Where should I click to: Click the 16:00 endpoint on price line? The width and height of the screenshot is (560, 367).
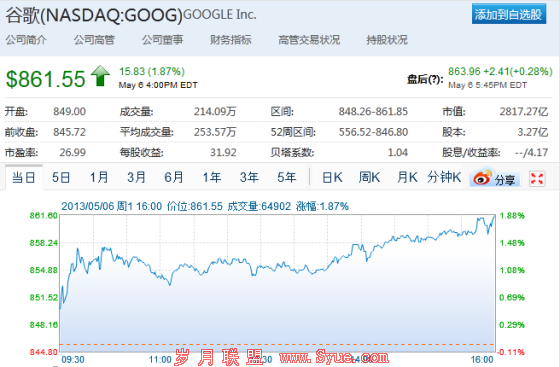(x=495, y=215)
